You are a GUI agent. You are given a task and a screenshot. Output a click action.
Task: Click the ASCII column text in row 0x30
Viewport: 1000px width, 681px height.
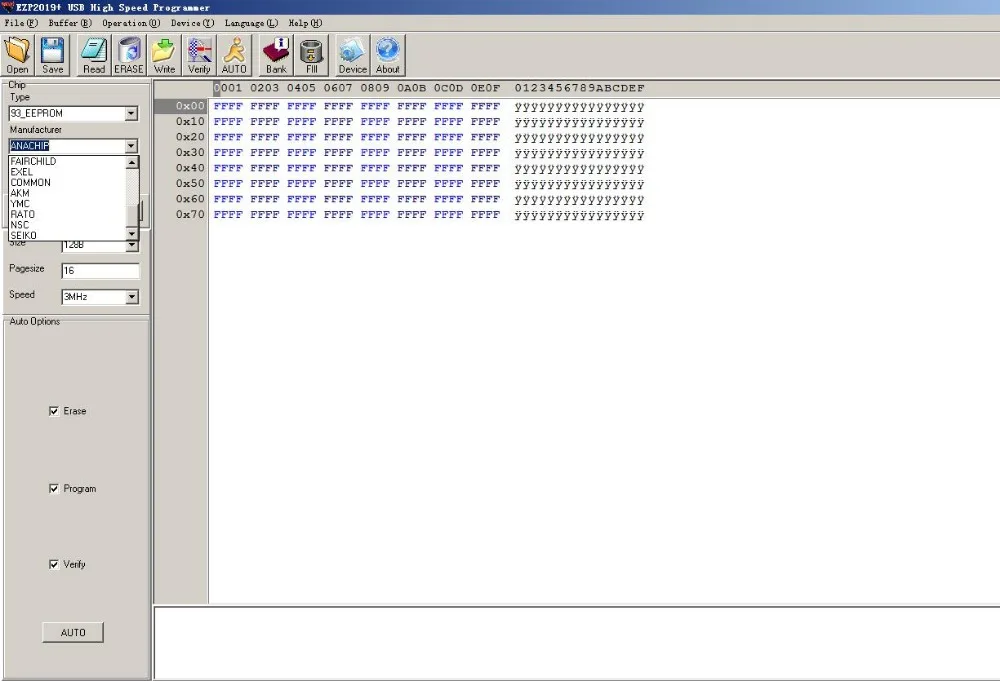click(x=579, y=154)
